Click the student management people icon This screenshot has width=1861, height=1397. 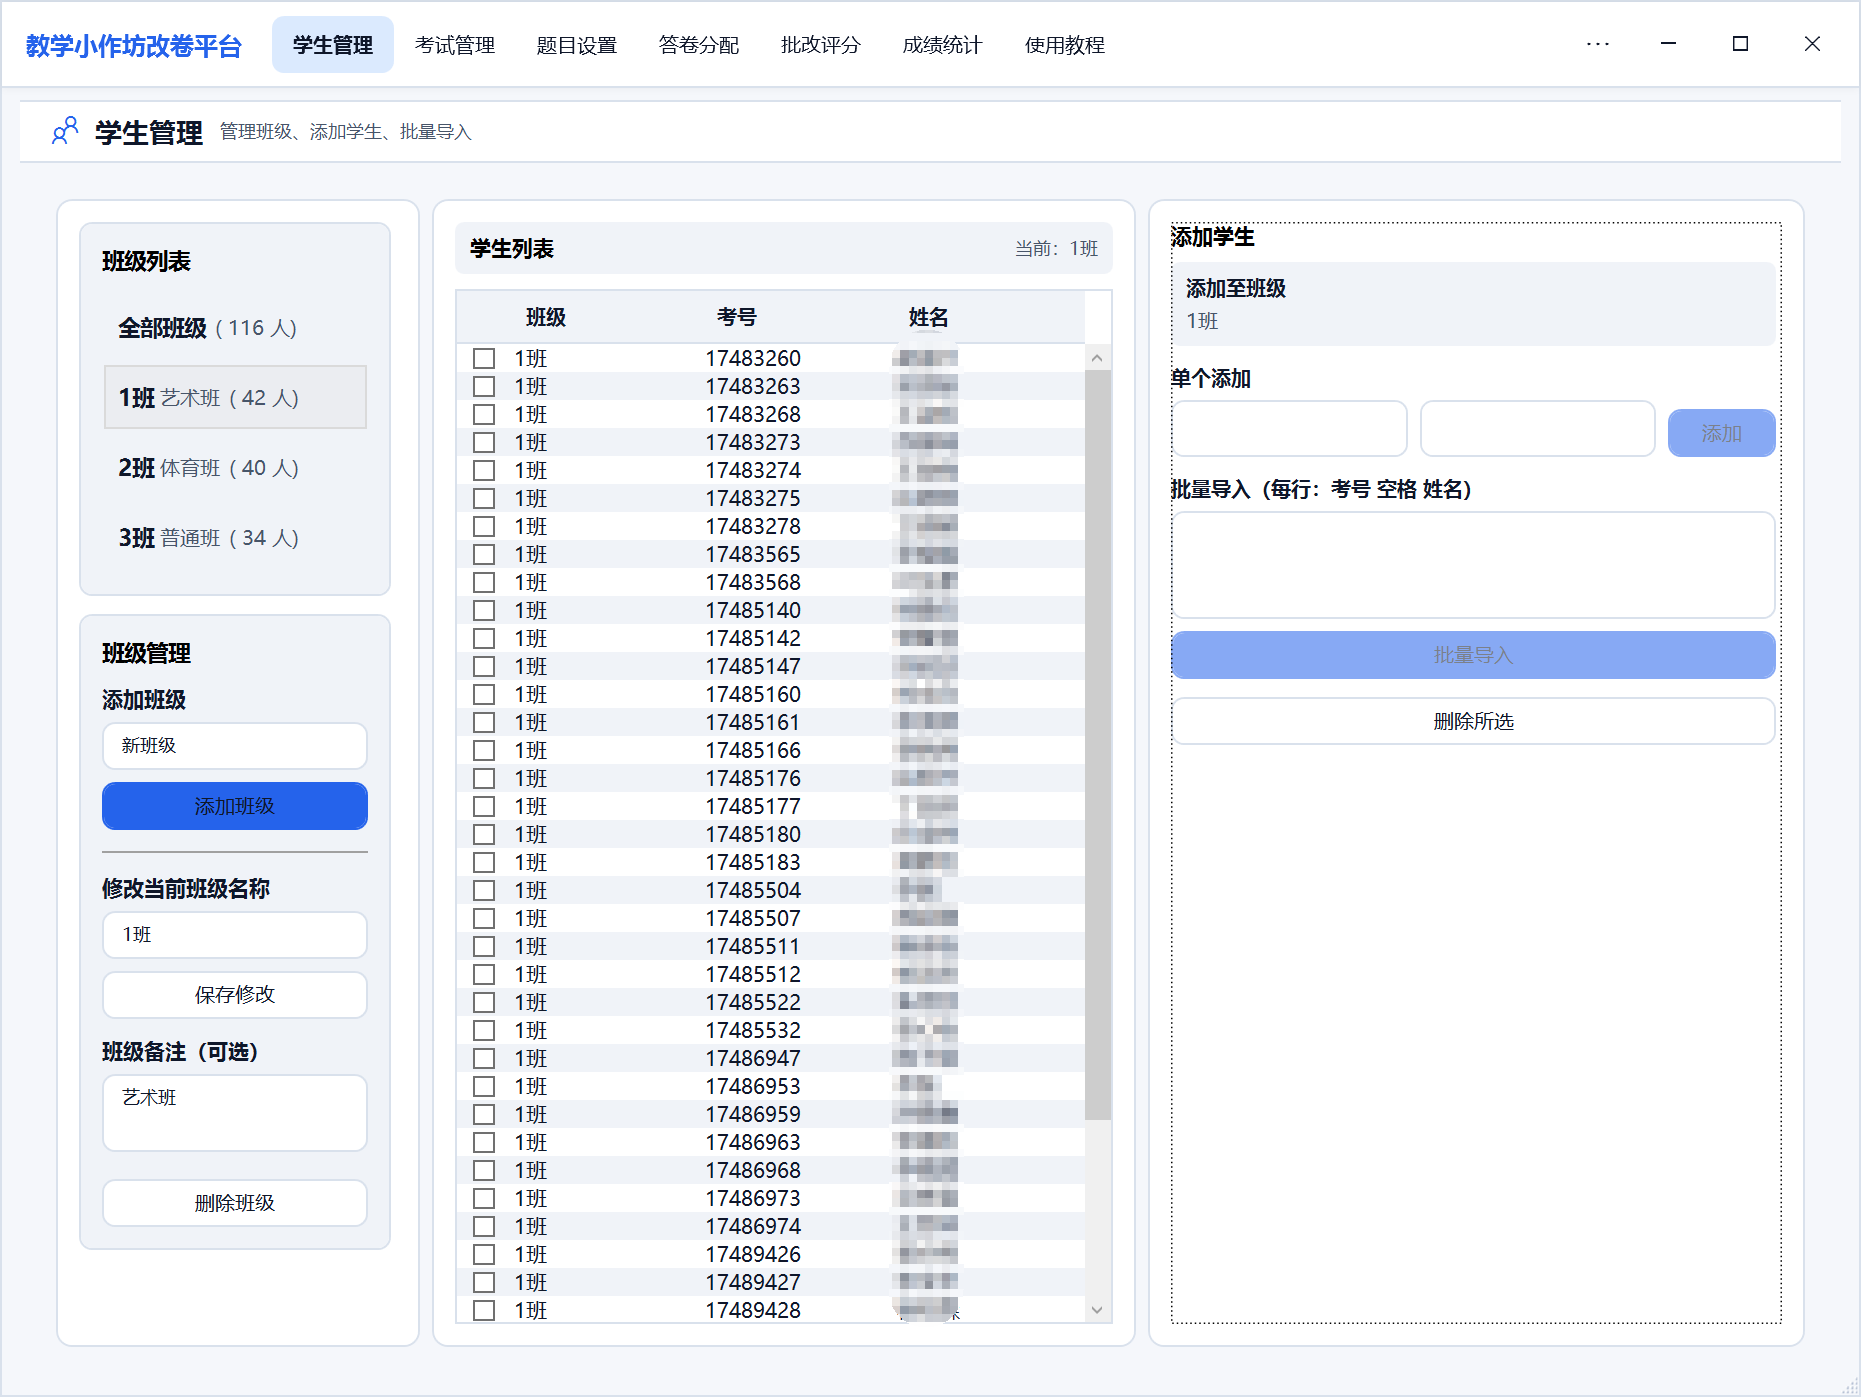point(65,131)
